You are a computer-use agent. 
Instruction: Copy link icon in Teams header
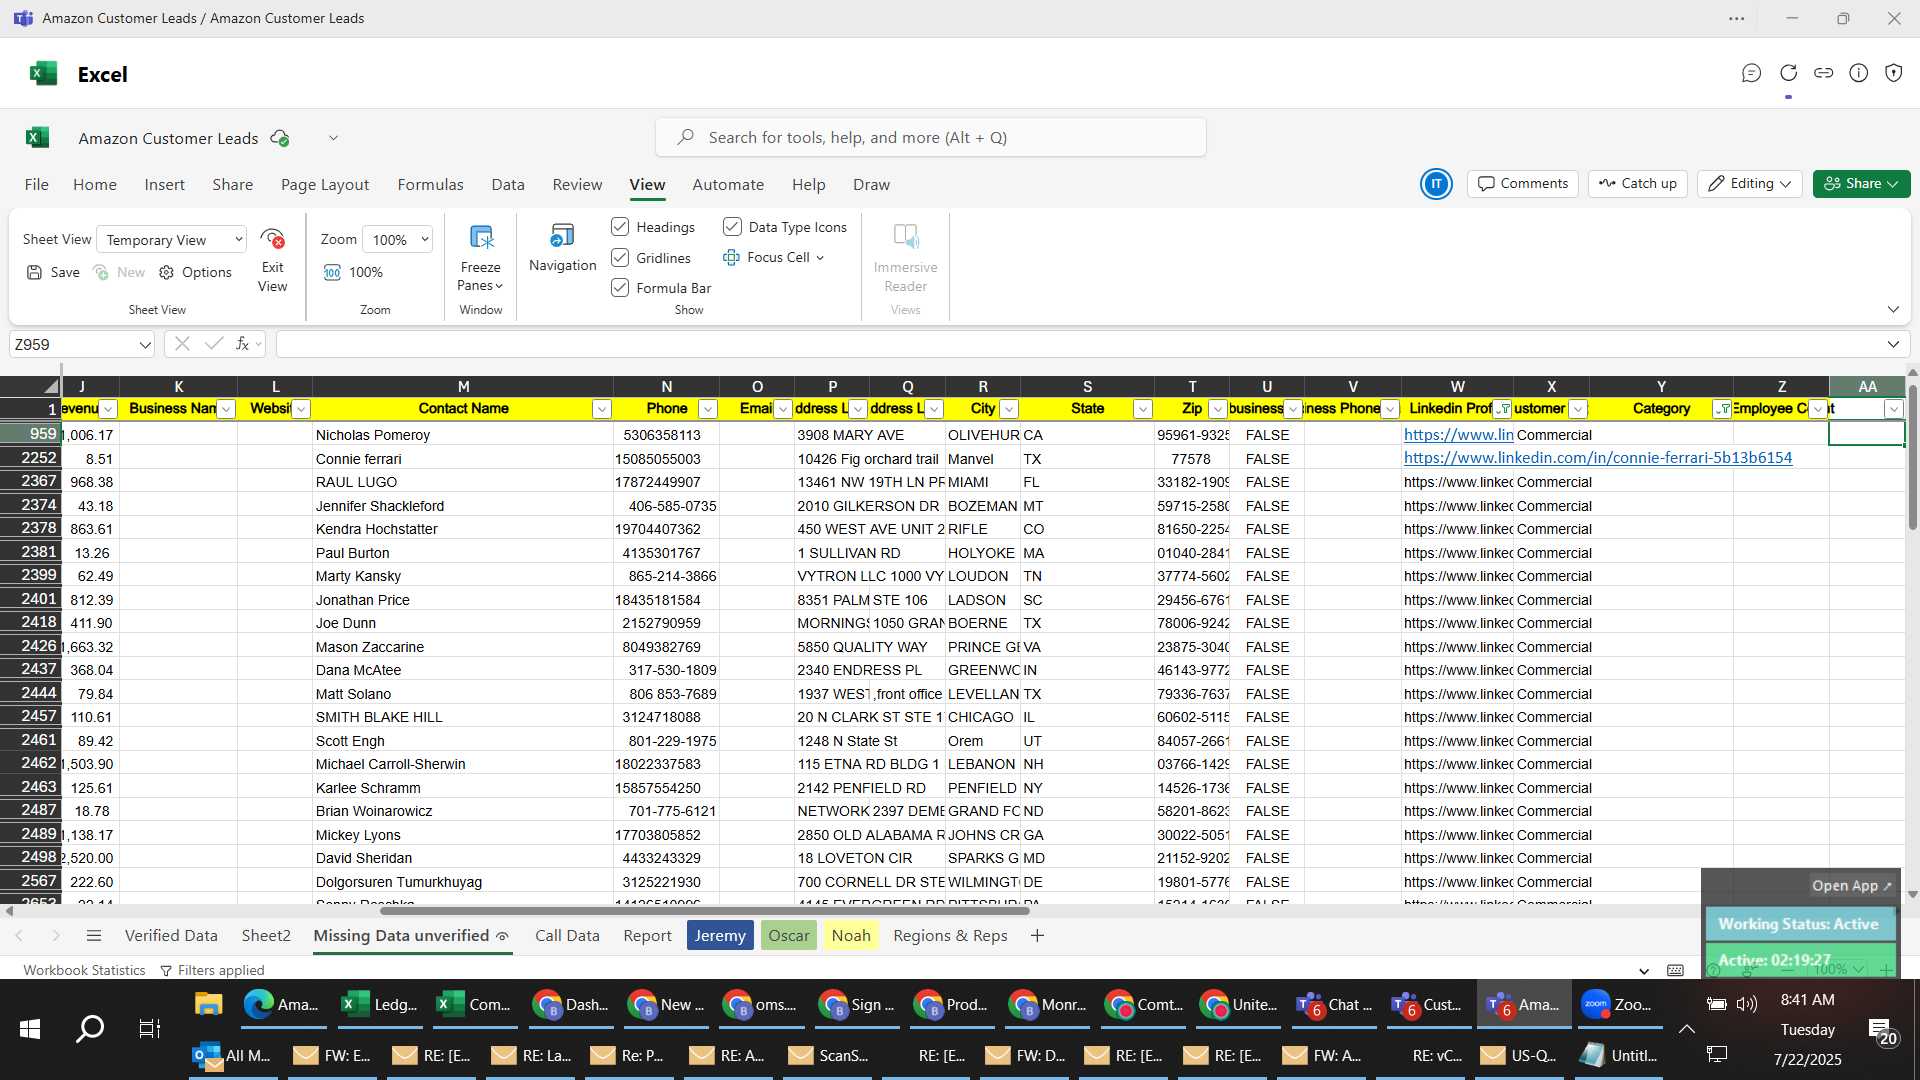click(1823, 73)
